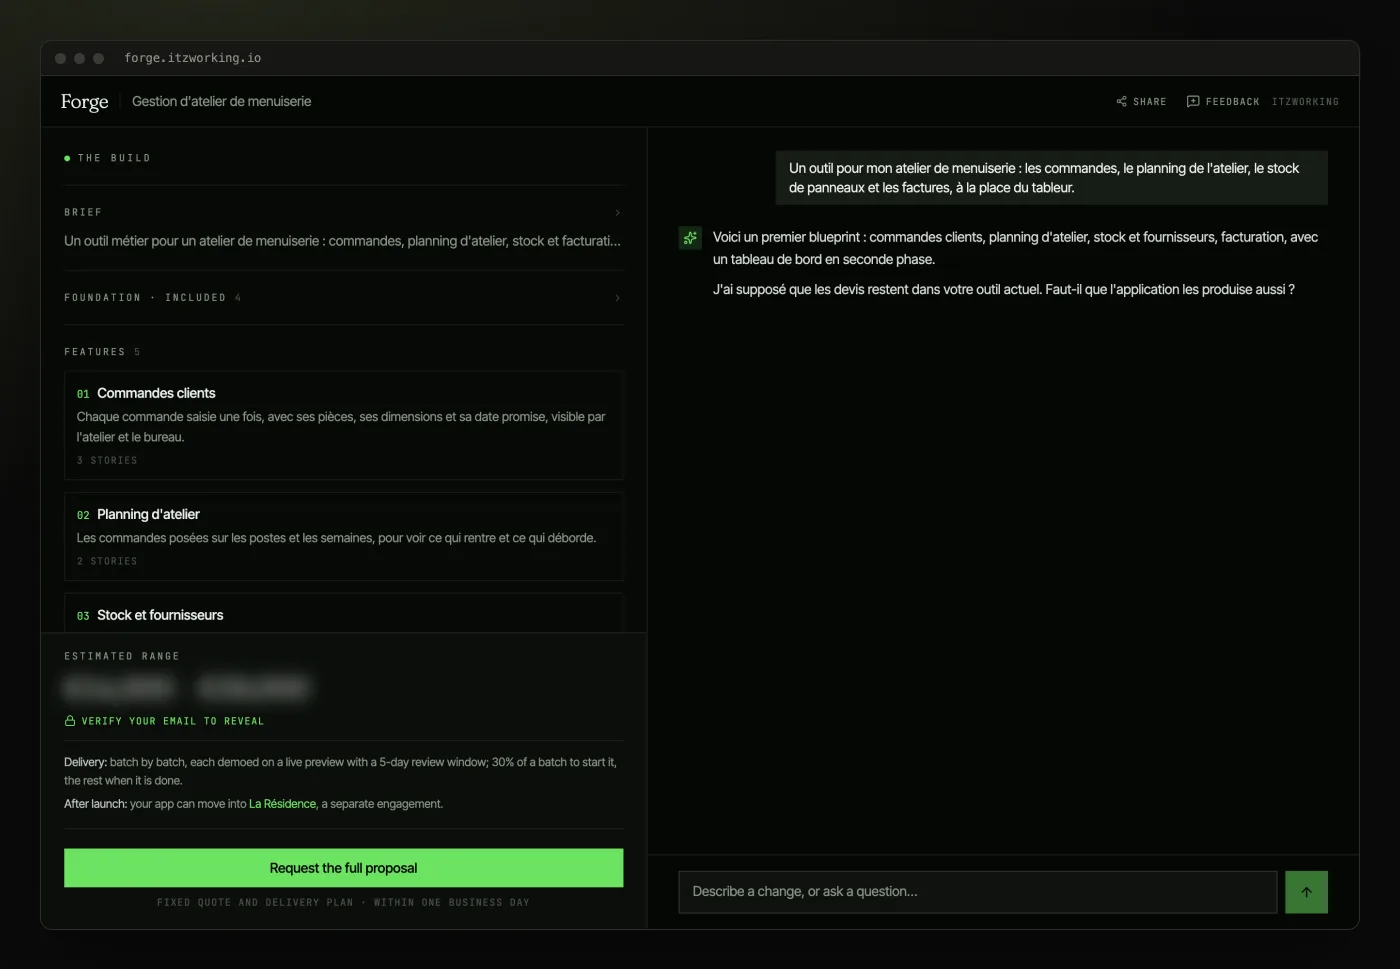Screen dimensions: 1400x969
Task: Click the Planning d'atelier description text
Action: coord(336,538)
